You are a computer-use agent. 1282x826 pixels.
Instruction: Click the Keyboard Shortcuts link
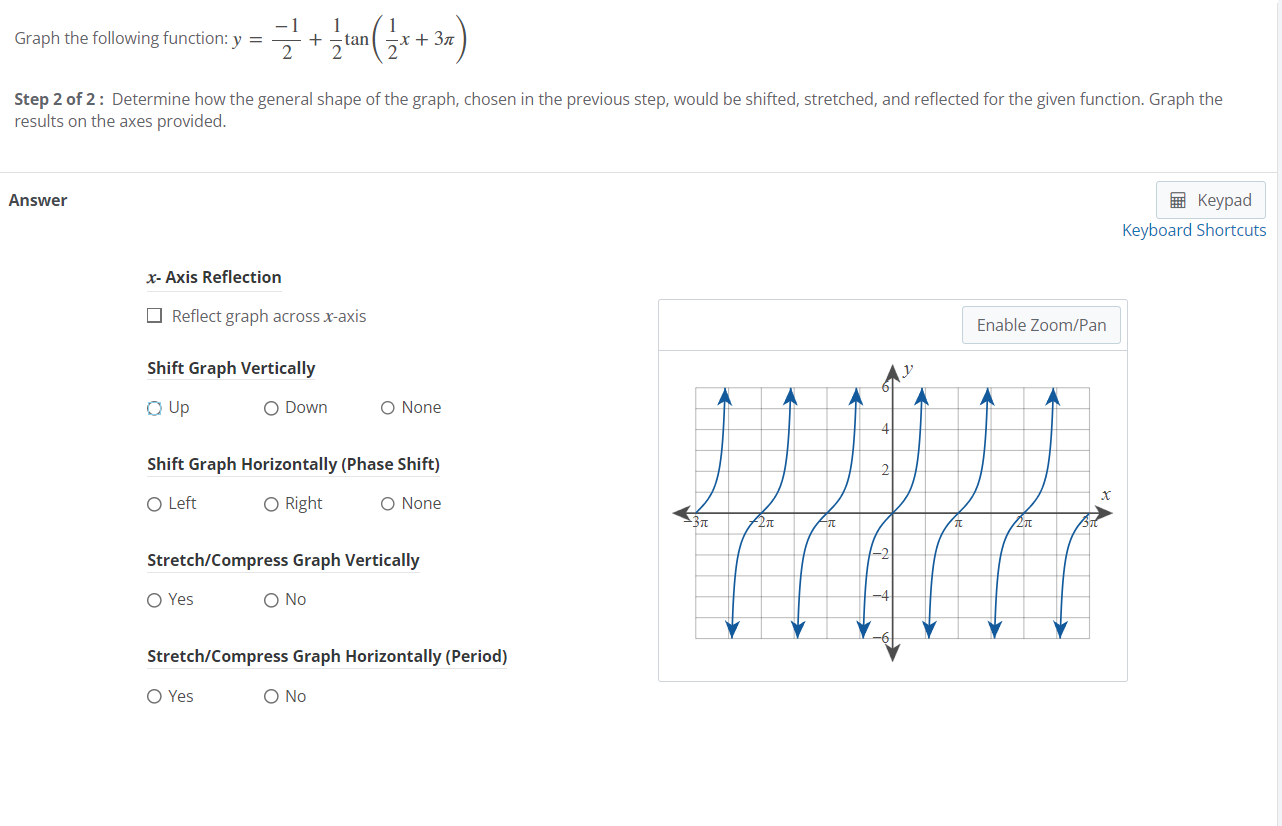click(x=1194, y=230)
